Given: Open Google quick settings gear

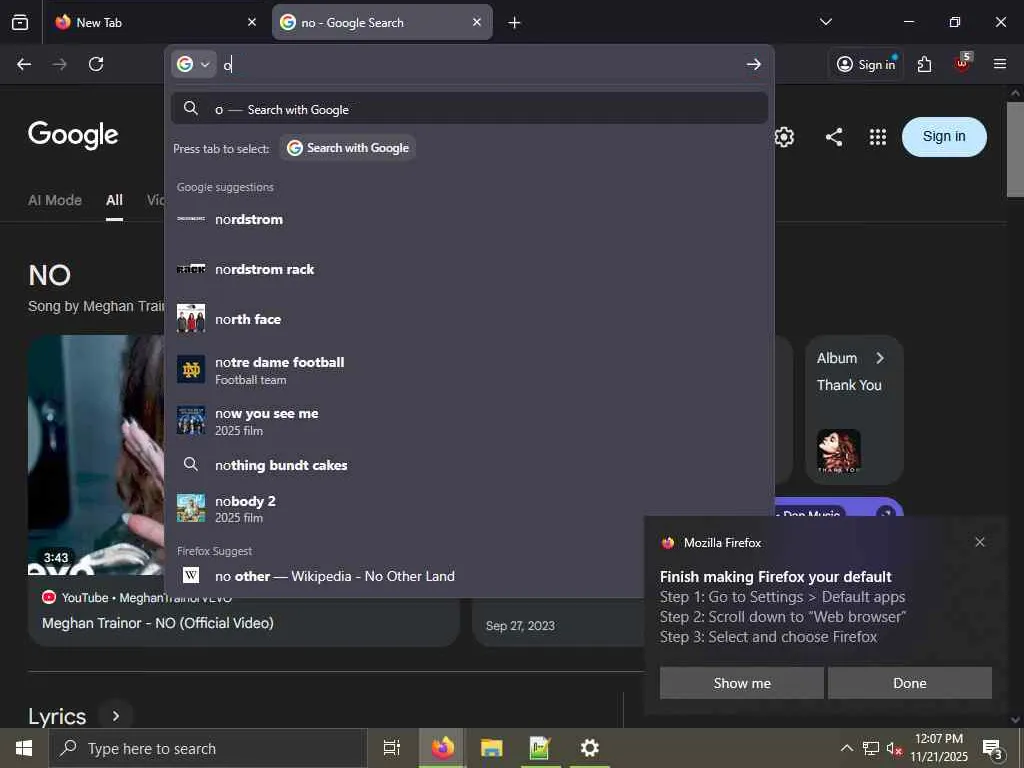Looking at the screenshot, I should pos(784,136).
